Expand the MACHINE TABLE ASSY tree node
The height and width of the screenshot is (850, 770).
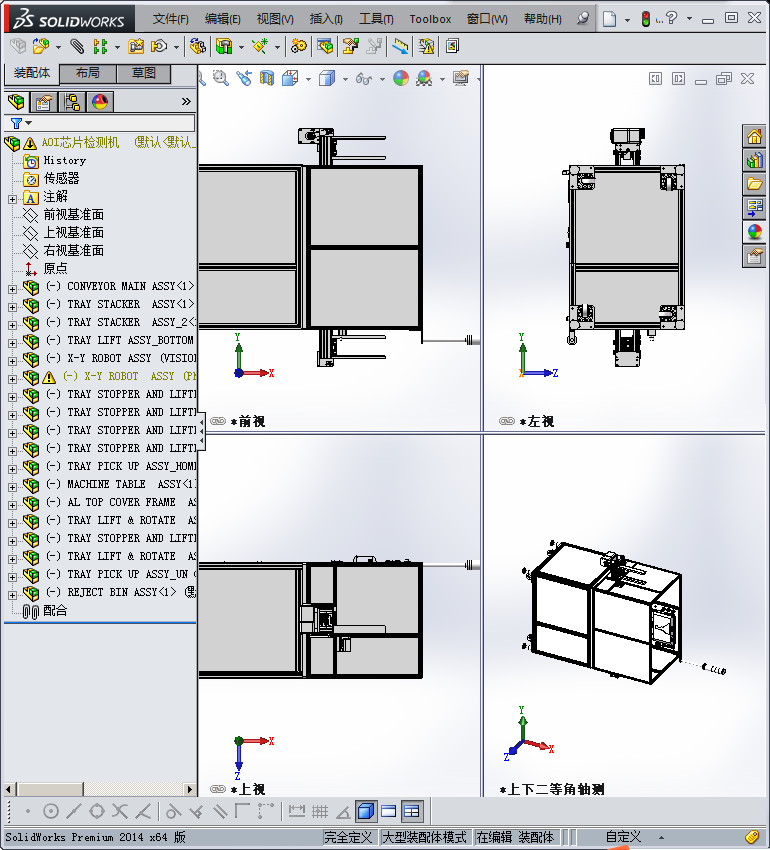coord(12,487)
